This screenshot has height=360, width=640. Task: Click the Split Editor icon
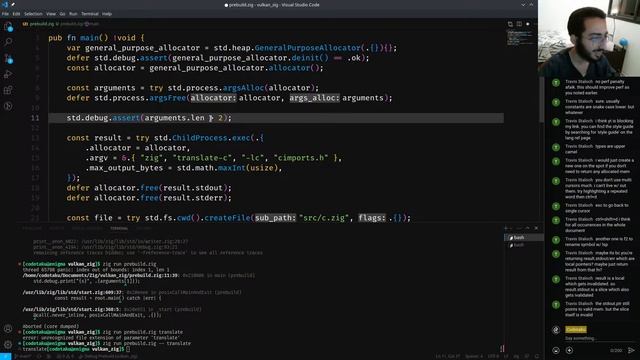point(519,24)
